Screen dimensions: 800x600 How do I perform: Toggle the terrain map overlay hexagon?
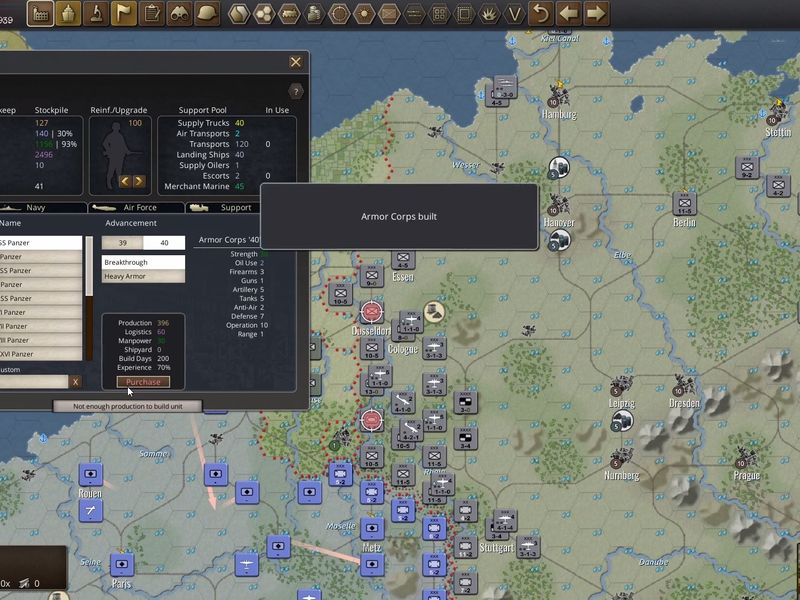coord(239,14)
